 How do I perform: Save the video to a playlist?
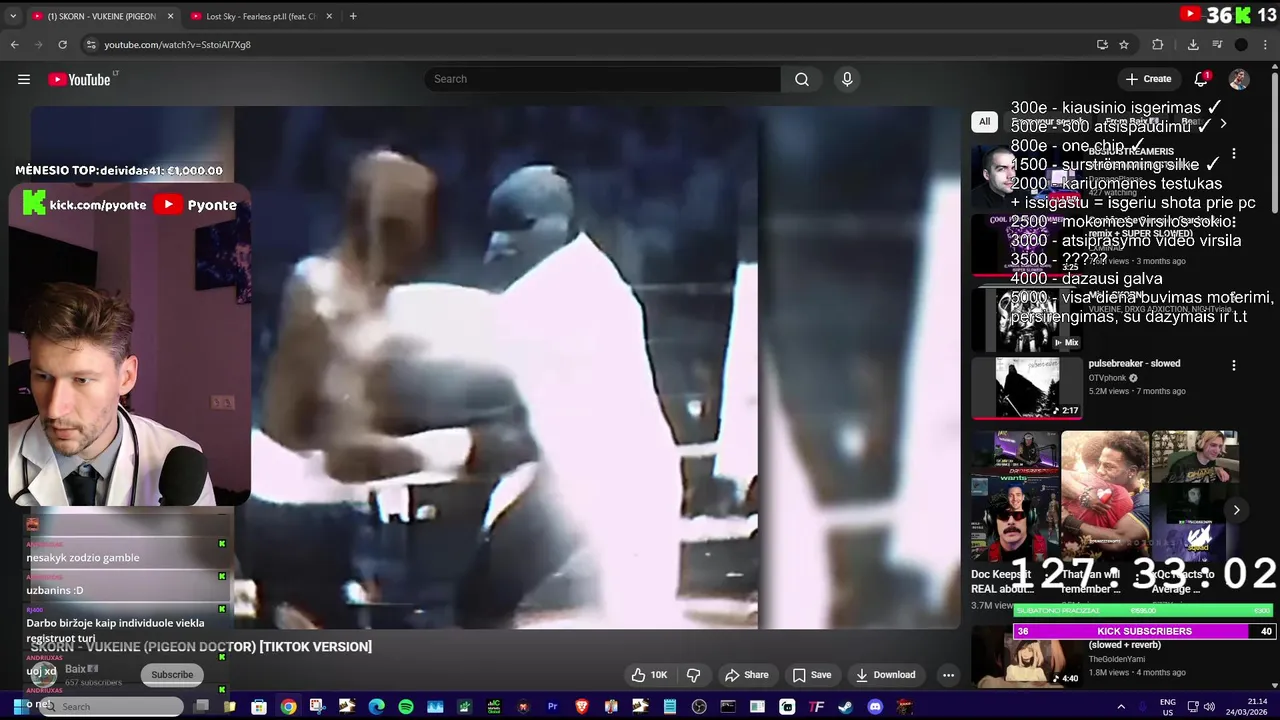coord(810,675)
